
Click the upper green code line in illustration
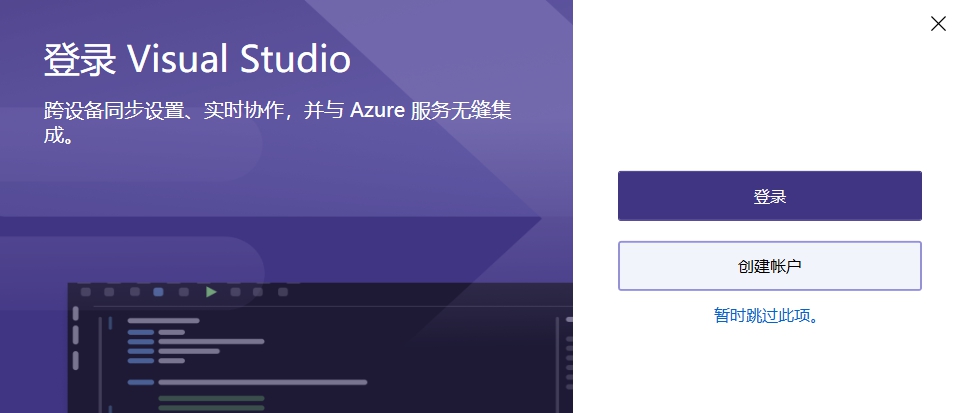(211, 398)
